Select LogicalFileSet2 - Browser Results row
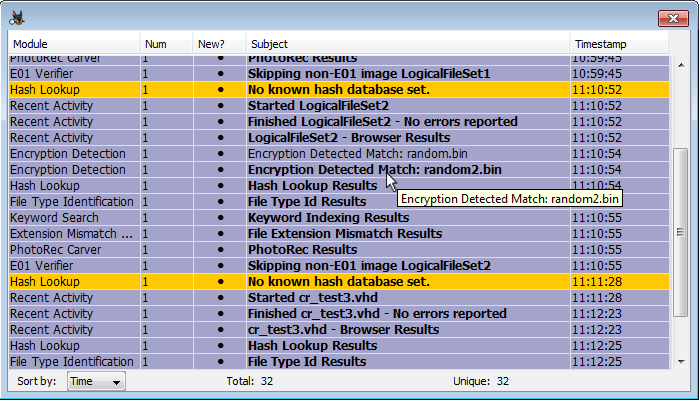The image size is (699, 400). 348,138
